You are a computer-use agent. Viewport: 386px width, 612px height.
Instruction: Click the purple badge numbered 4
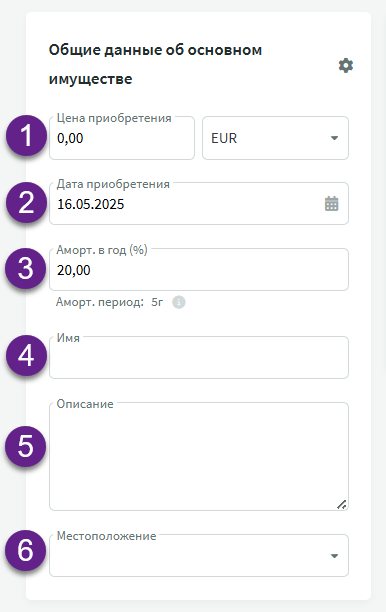click(x=26, y=356)
